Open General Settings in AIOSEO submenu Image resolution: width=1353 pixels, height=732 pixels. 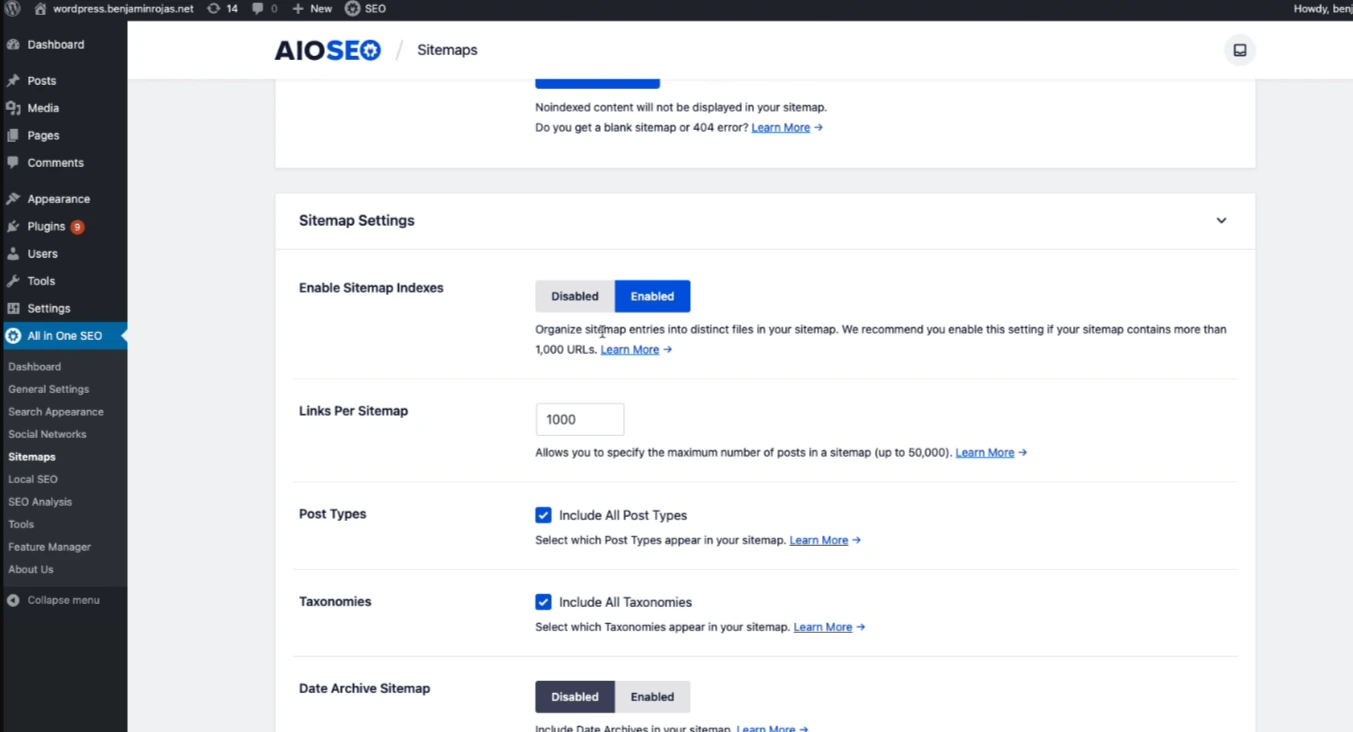[49, 389]
